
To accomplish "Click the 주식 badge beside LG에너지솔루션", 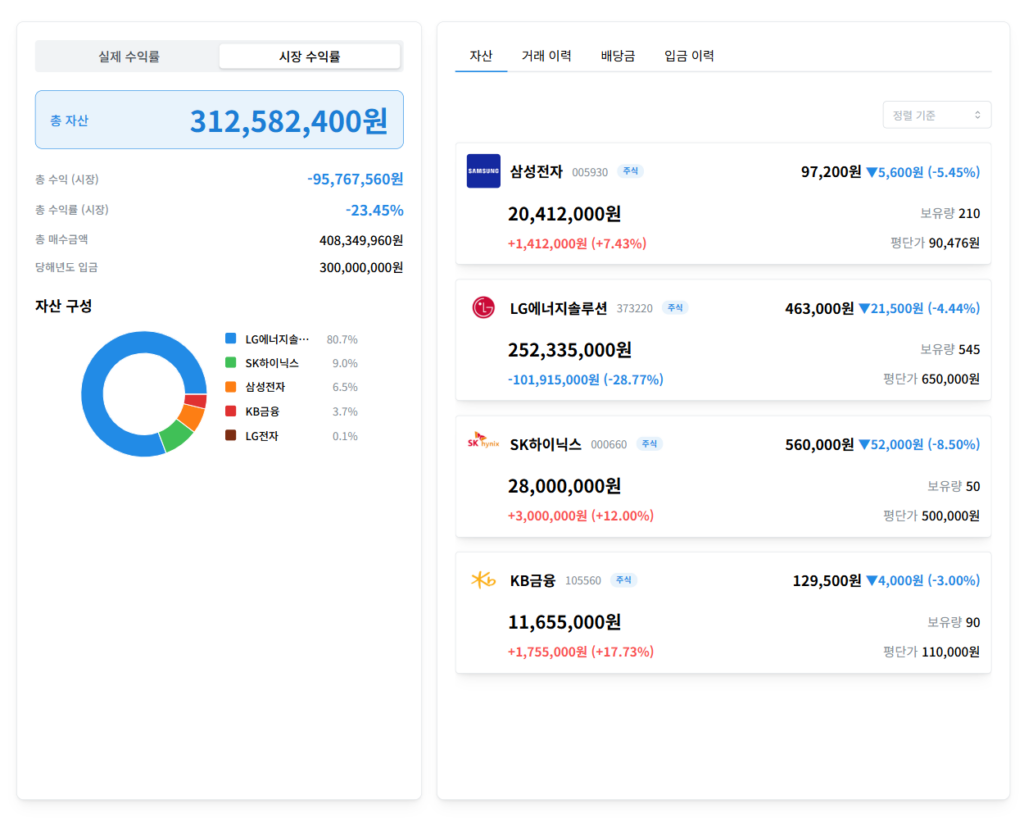I will pyautogui.click(x=675, y=308).
